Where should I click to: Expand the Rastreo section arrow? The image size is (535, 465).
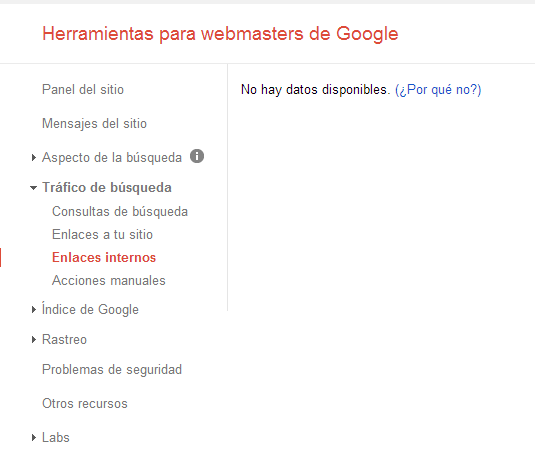coord(33,339)
